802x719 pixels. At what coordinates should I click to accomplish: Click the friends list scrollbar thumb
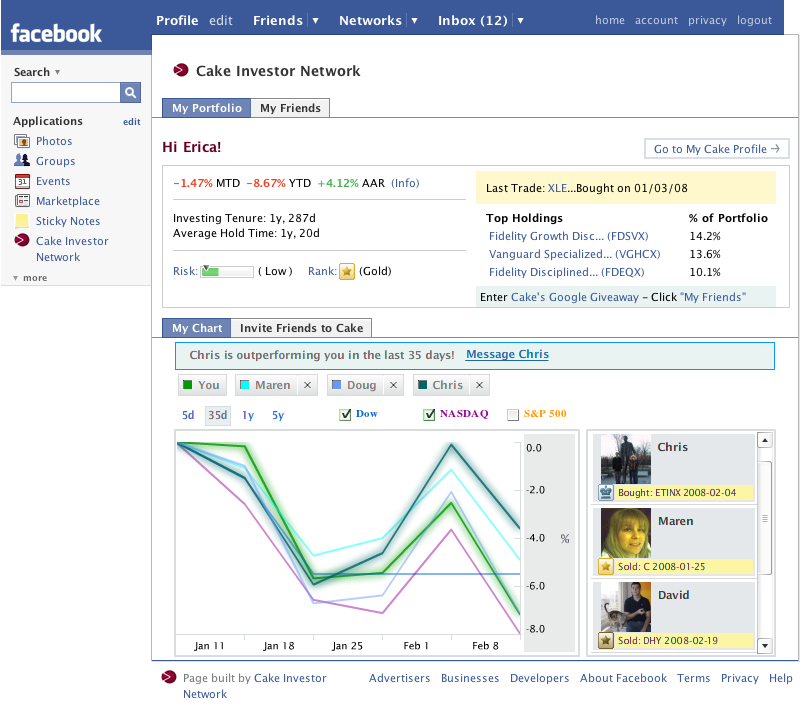point(765,518)
